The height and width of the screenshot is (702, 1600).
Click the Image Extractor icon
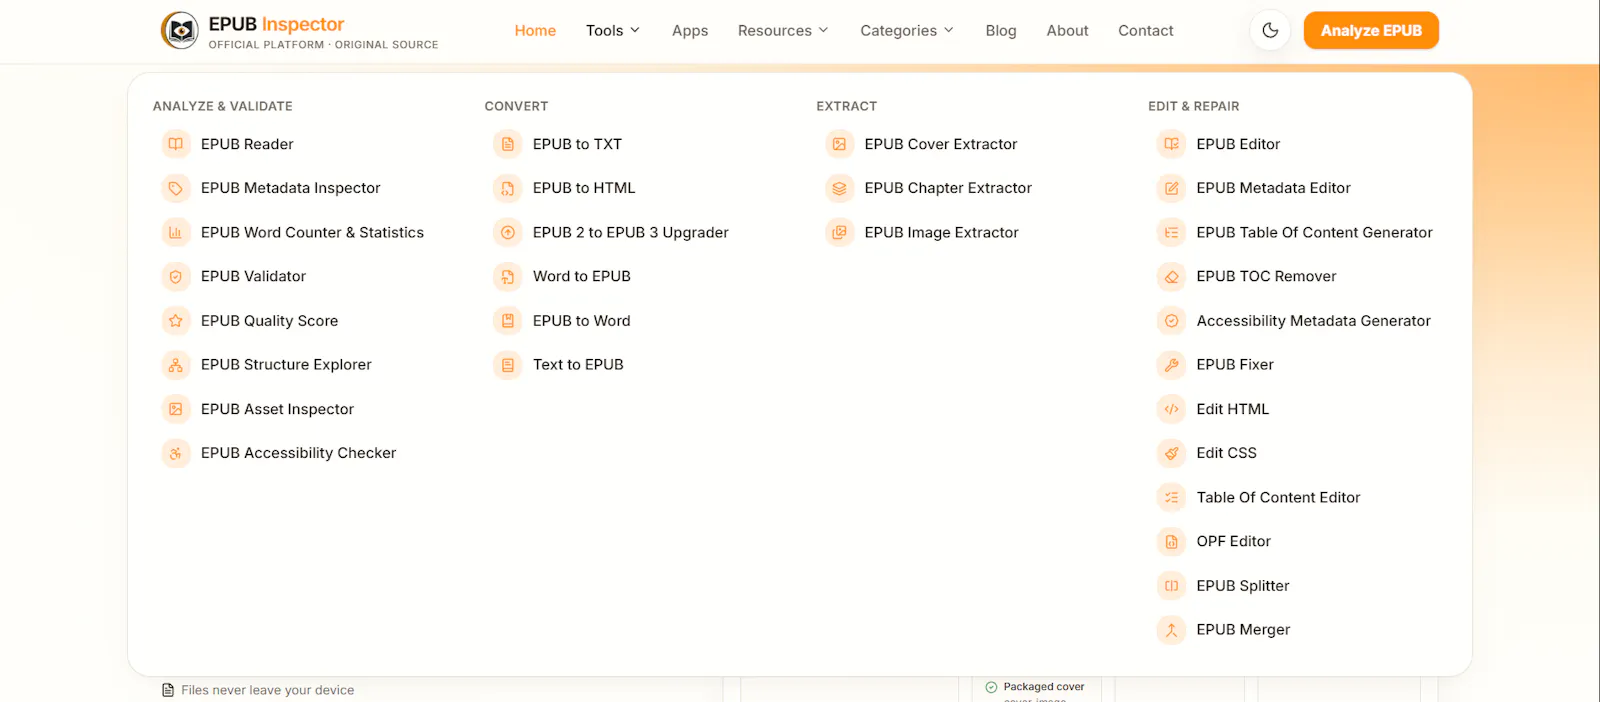[x=840, y=232]
